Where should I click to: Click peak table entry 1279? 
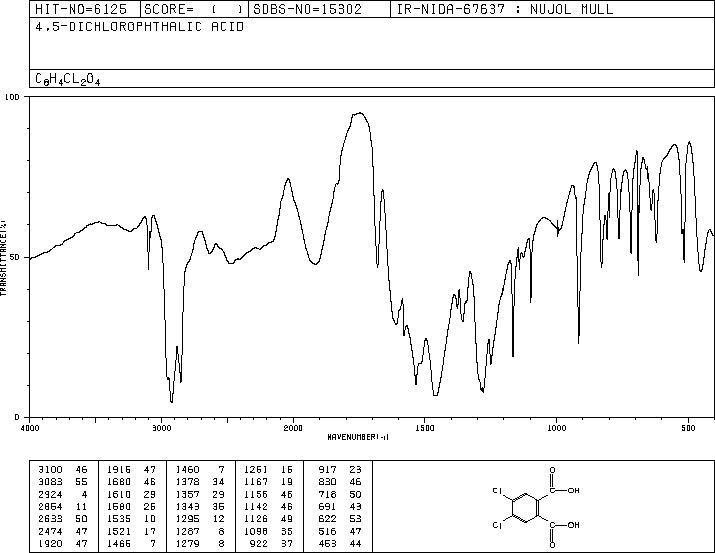[x=200, y=544]
